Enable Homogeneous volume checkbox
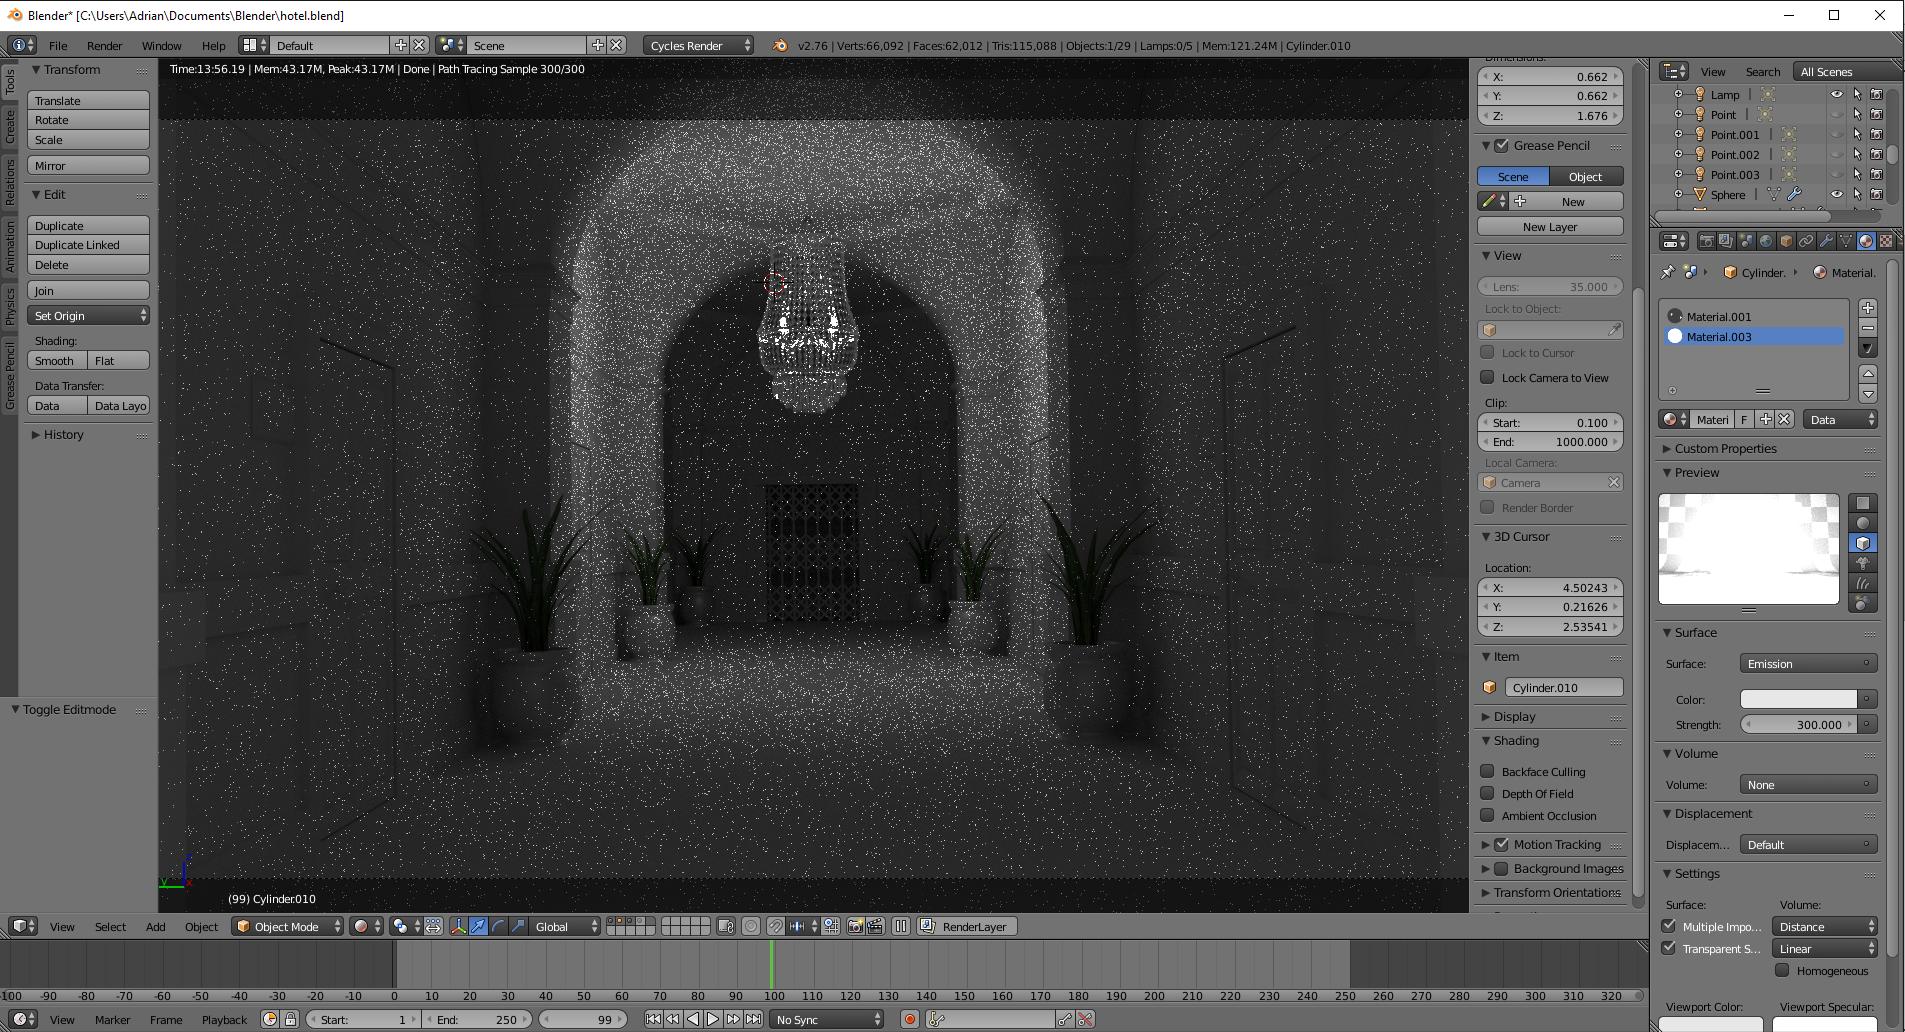Screen dimensions: 1905x1032 (1782, 970)
